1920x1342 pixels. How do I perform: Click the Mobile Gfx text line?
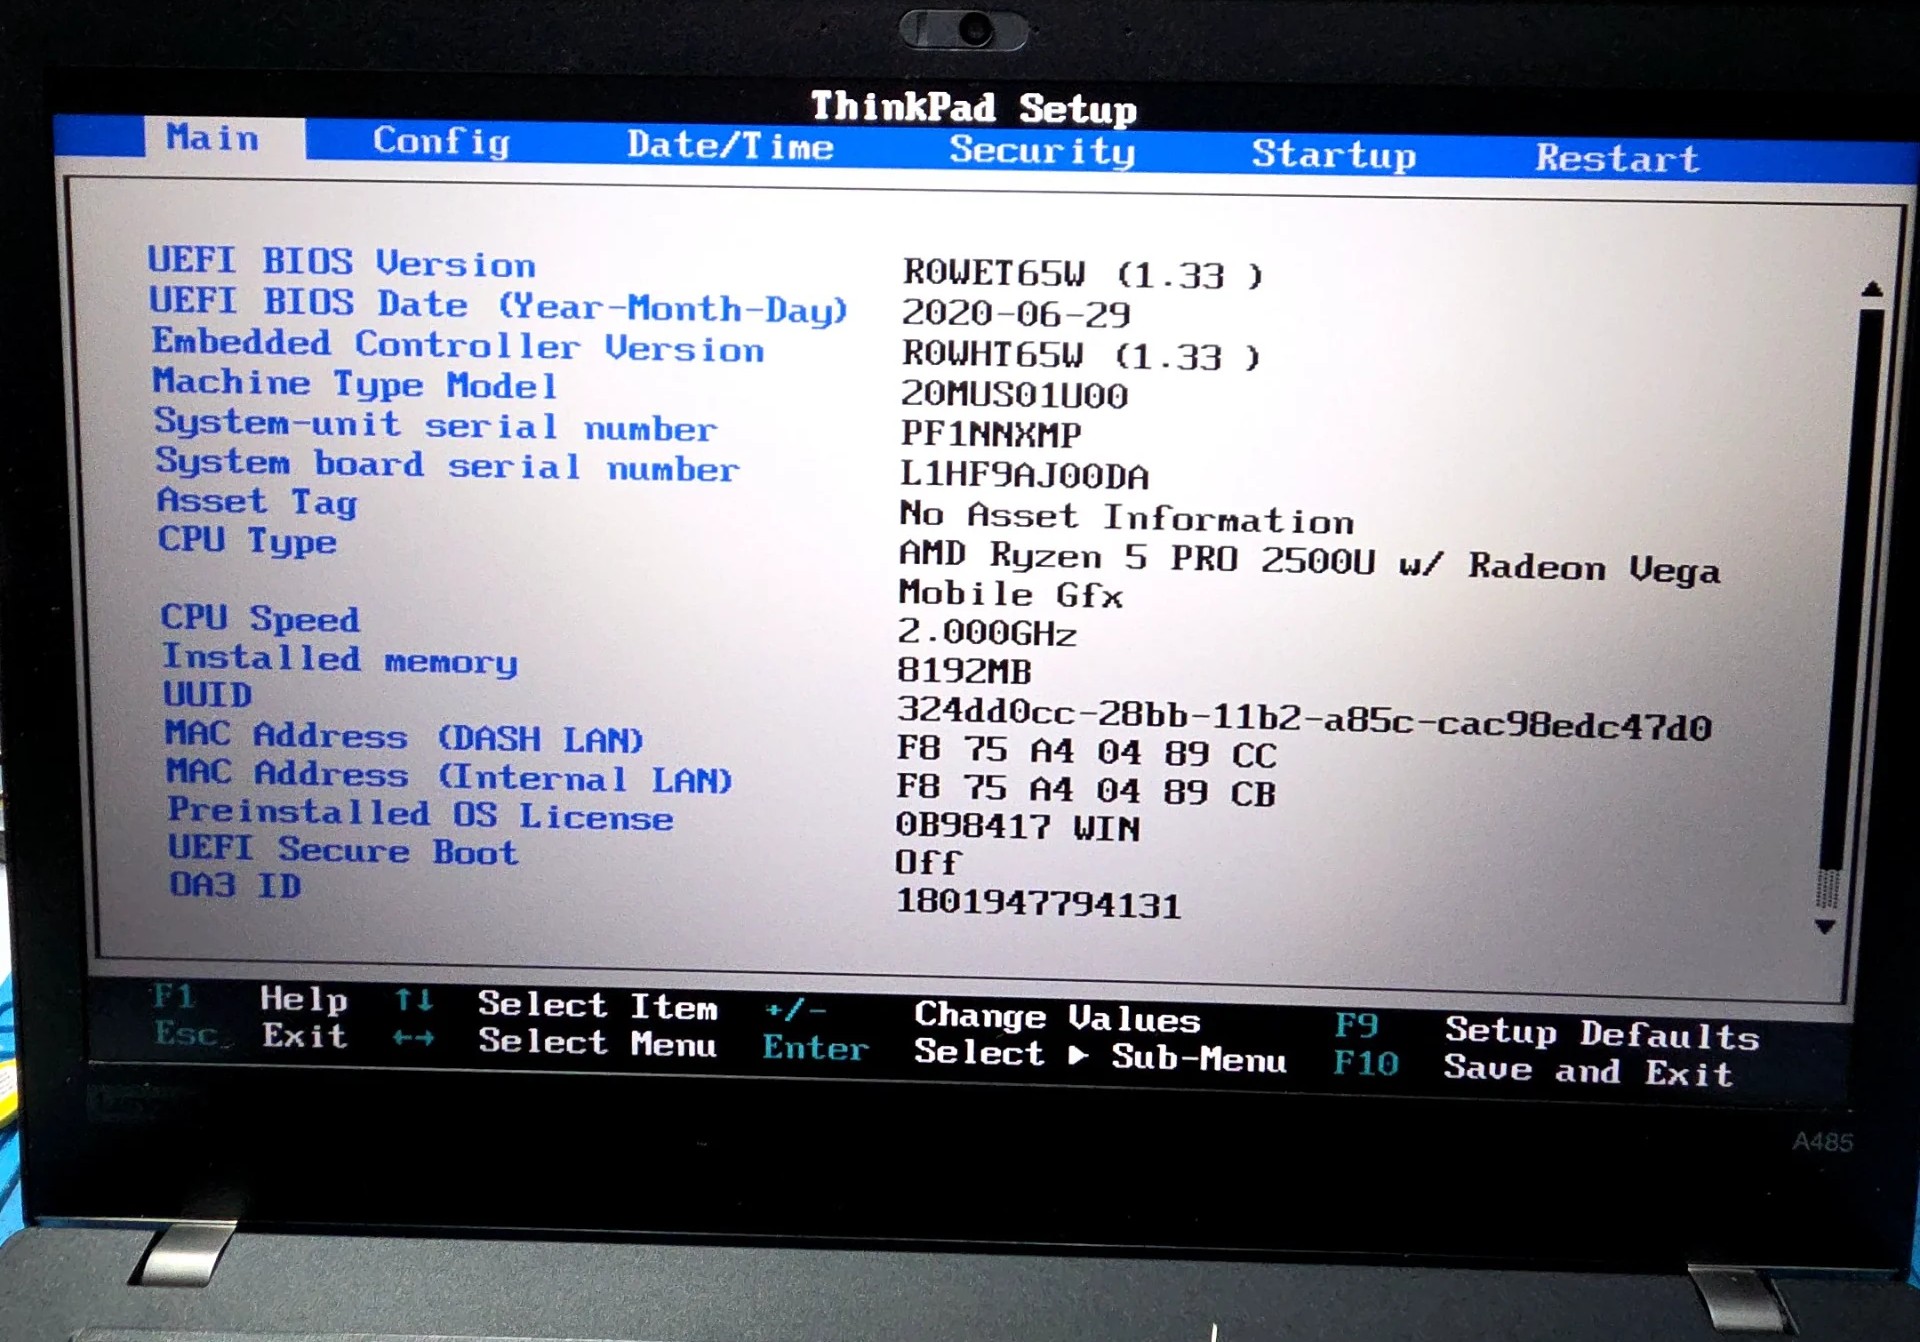[x=1011, y=594]
